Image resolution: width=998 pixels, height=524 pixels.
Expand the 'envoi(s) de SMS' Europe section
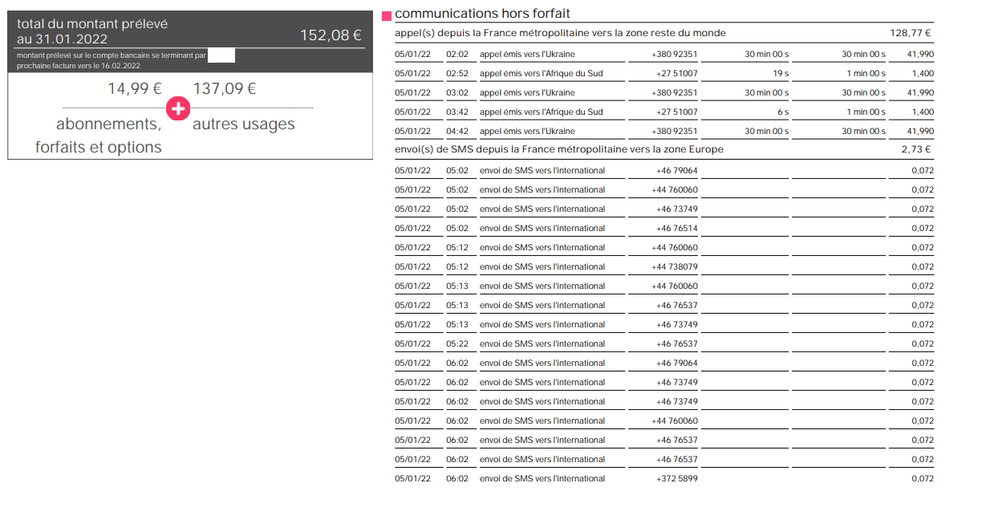(559, 149)
